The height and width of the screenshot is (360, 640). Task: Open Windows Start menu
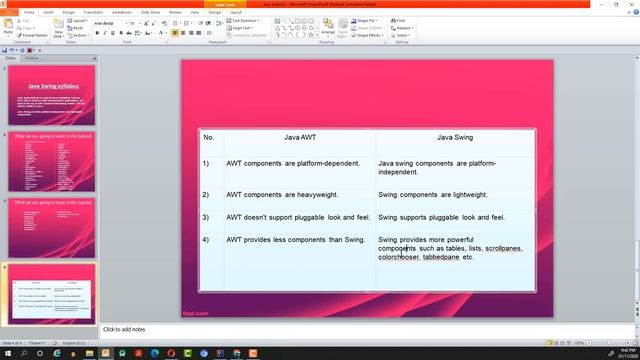pos(7,353)
